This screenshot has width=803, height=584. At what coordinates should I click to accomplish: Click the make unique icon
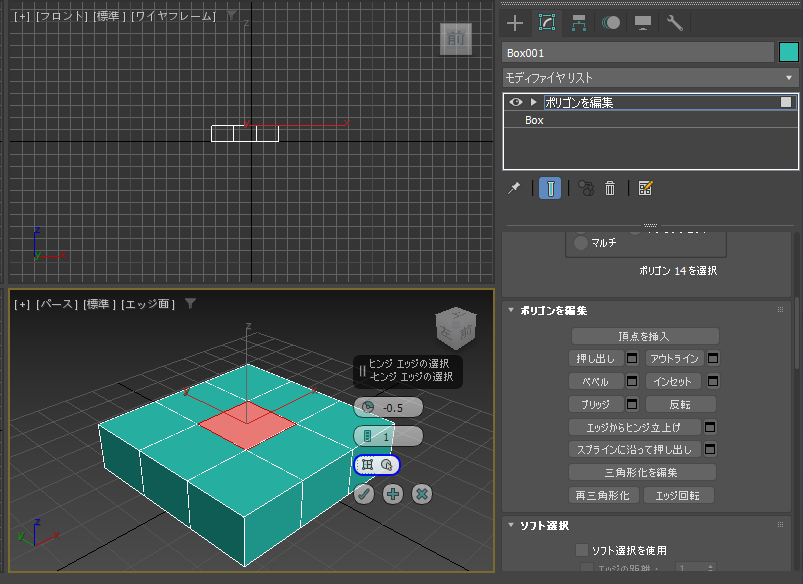point(586,189)
